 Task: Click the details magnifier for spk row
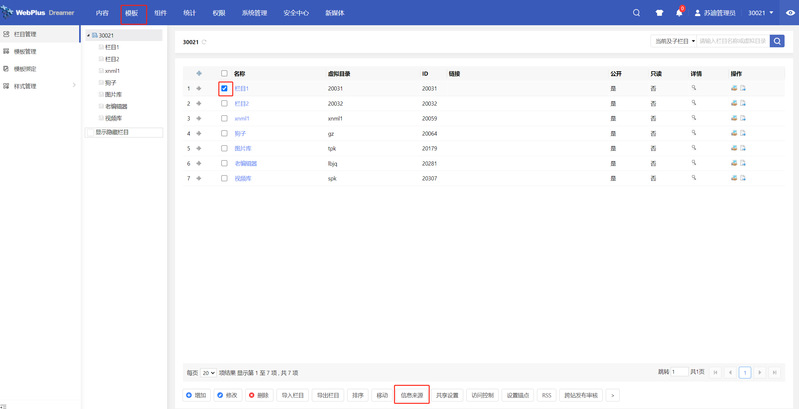[x=694, y=178]
